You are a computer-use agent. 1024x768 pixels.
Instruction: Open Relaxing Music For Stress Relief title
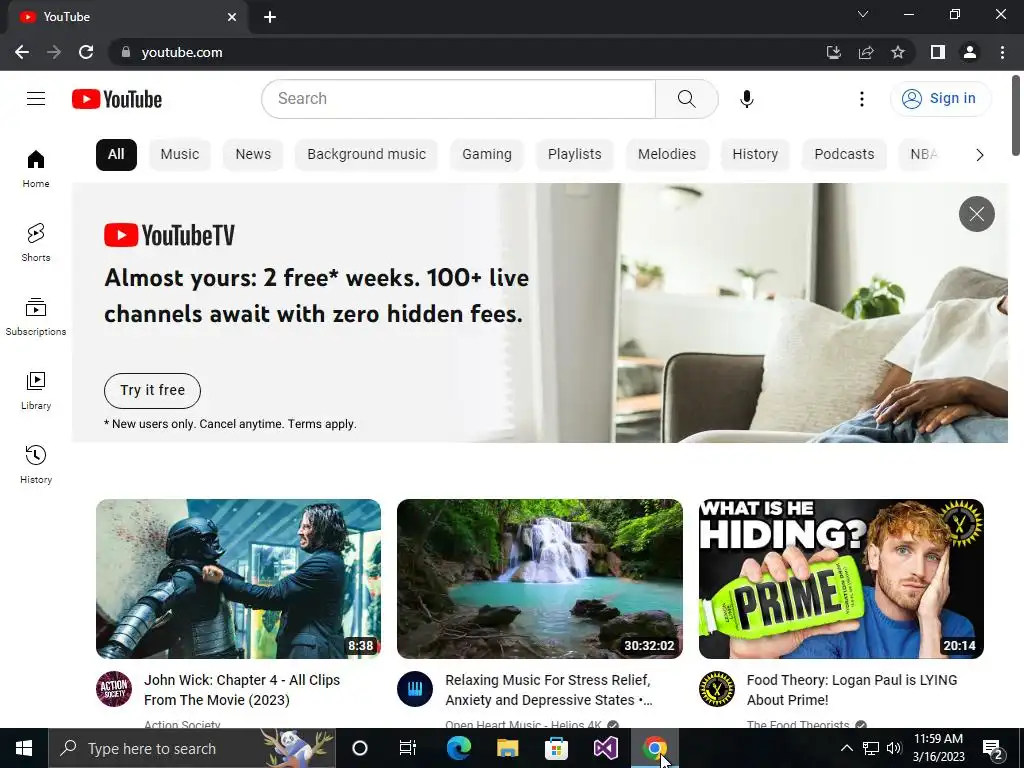(x=549, y=690)
